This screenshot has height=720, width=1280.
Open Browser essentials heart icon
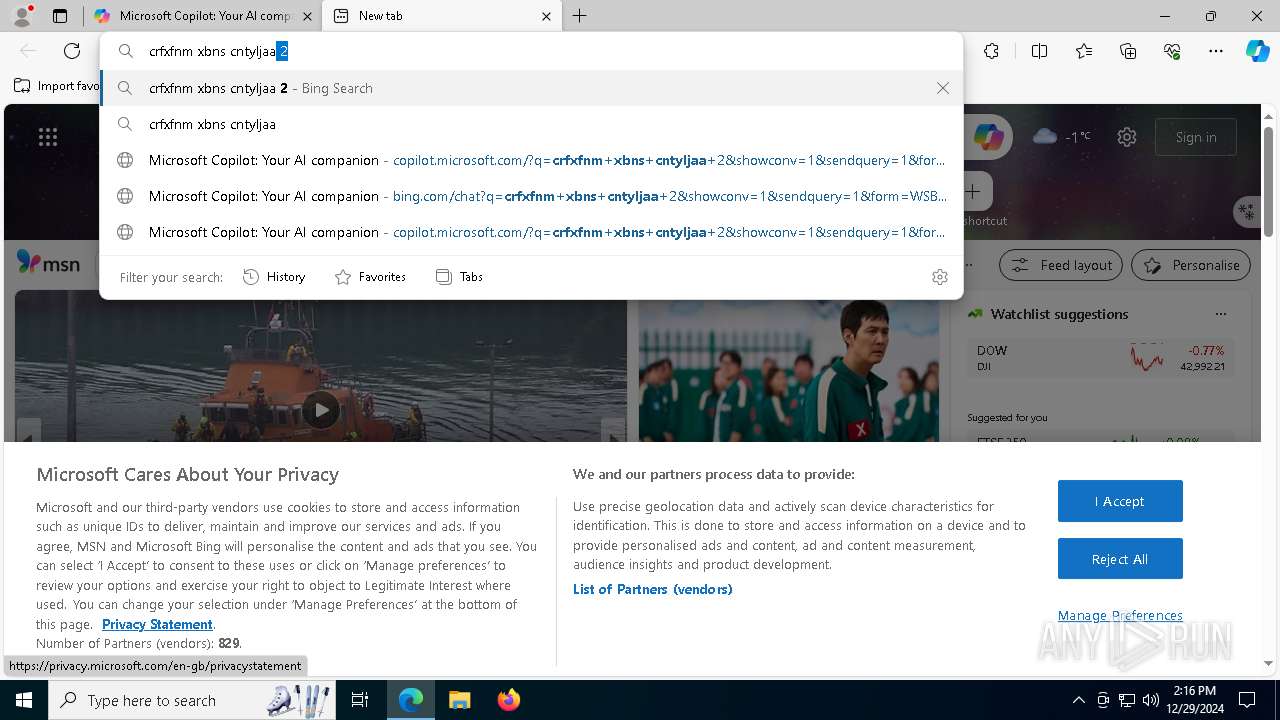click(x=1172, y=51)
